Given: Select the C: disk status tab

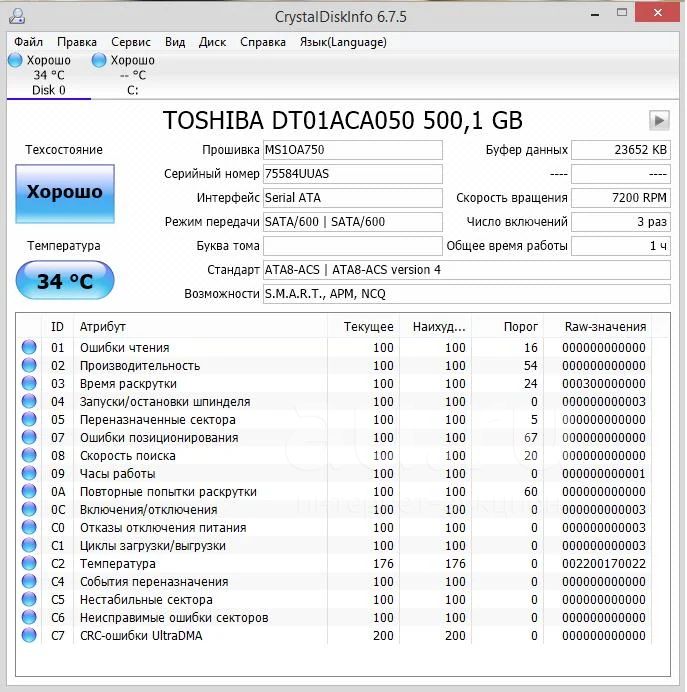Looking at the screenshot, I should pyautogui.click(x=132, y=75).
